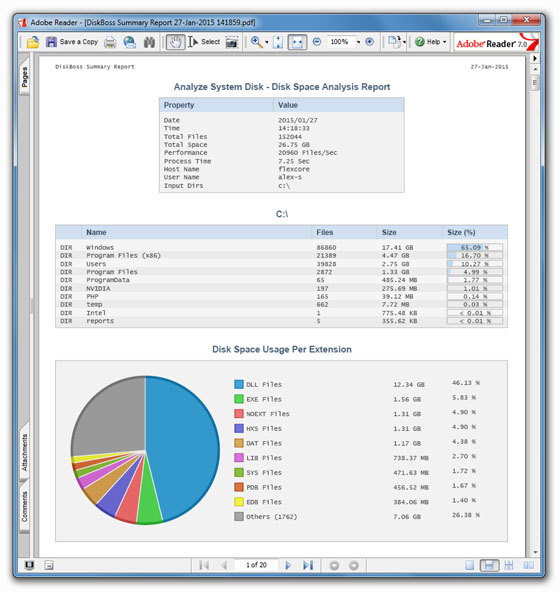Click the scrollbar up arrow
This screenshot has width=560, height=593.
[535, 69]
